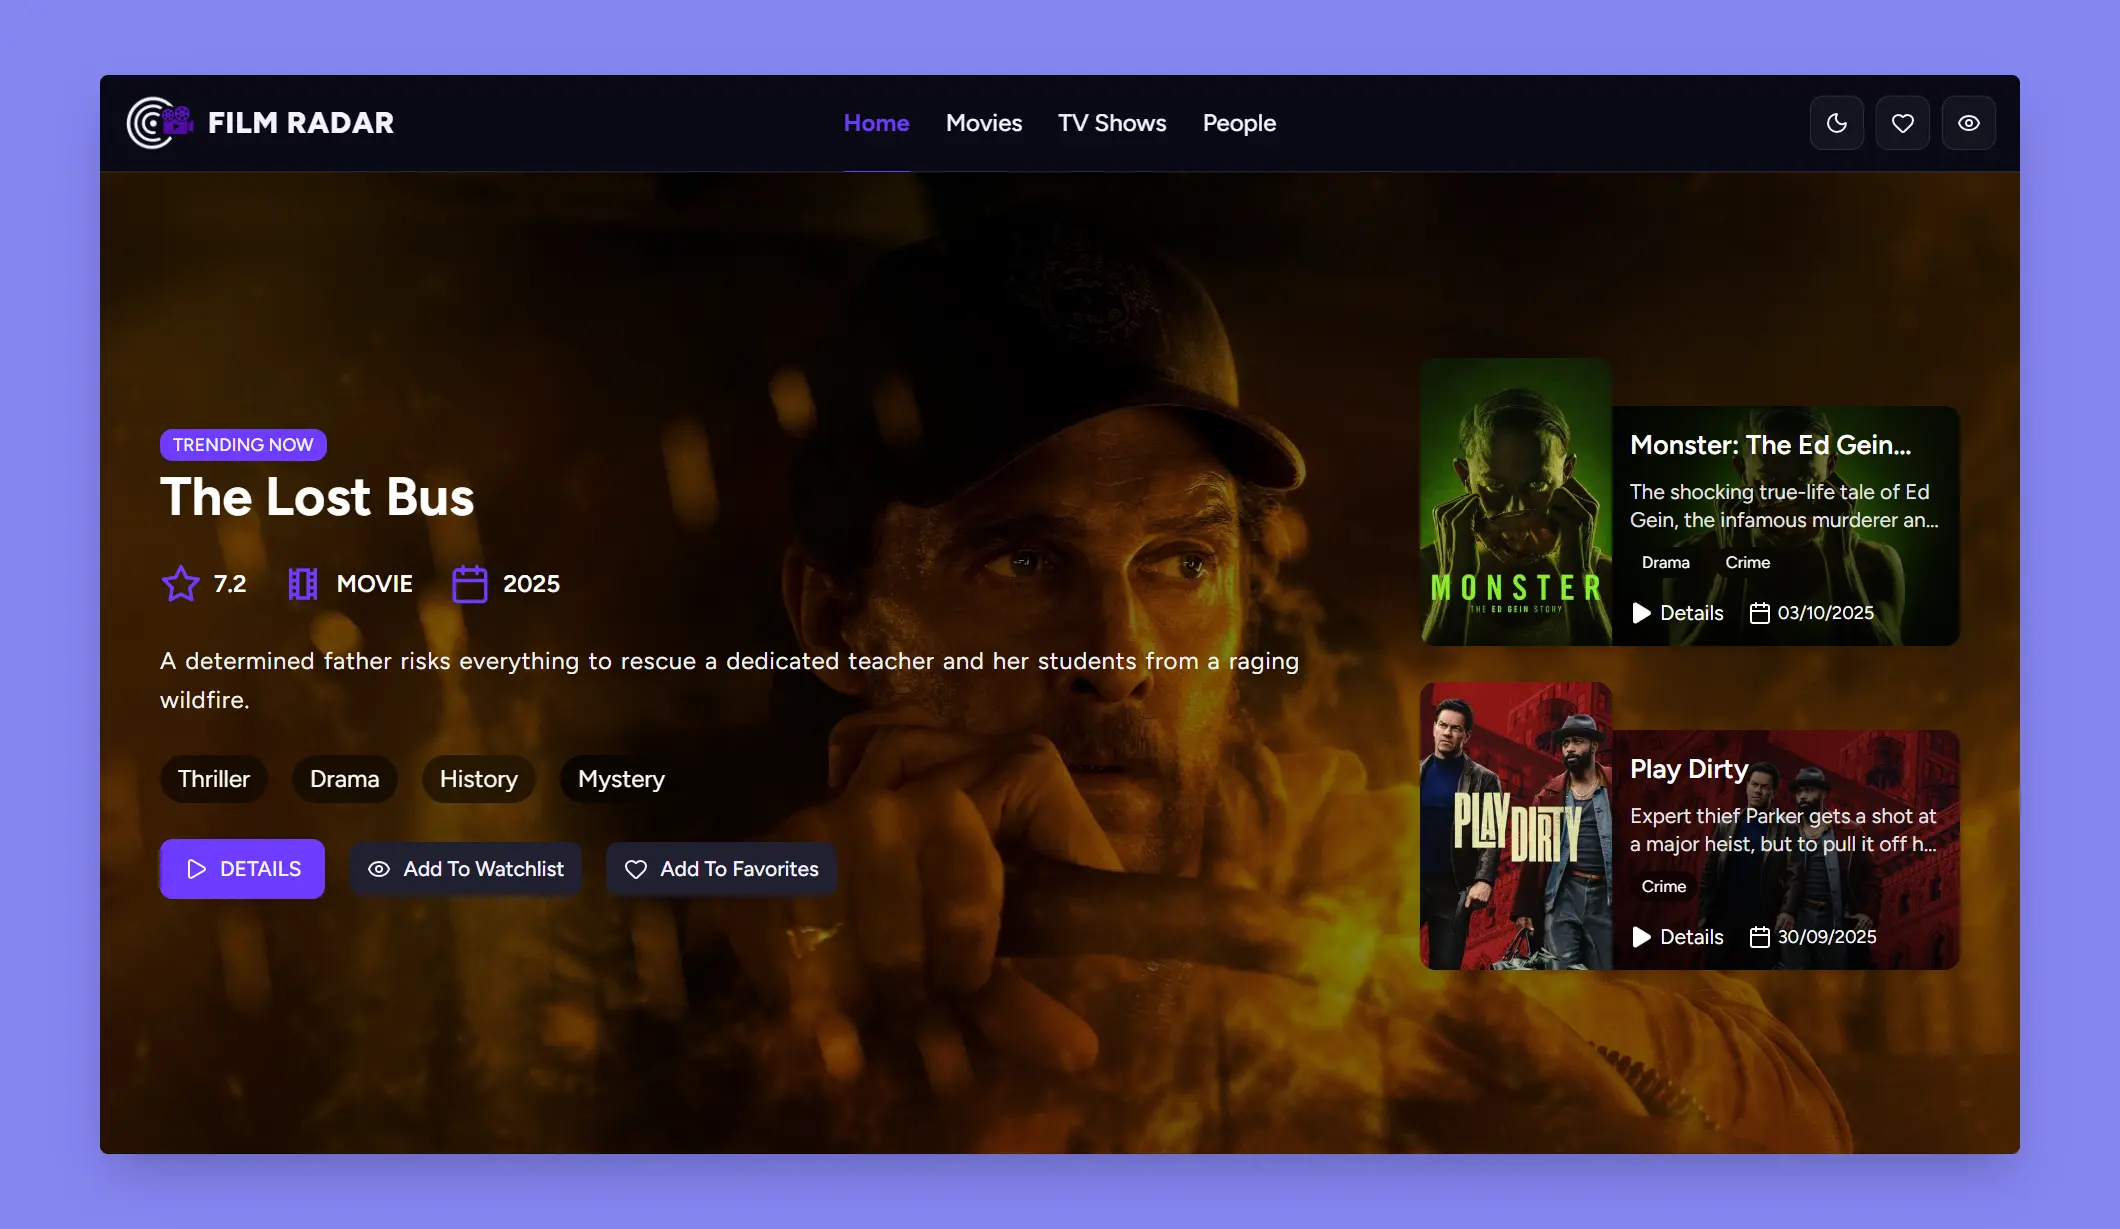Click the film reel icon beside MOVIE
Viewport: 2120px width, 1229px height.
click(302, 583)
